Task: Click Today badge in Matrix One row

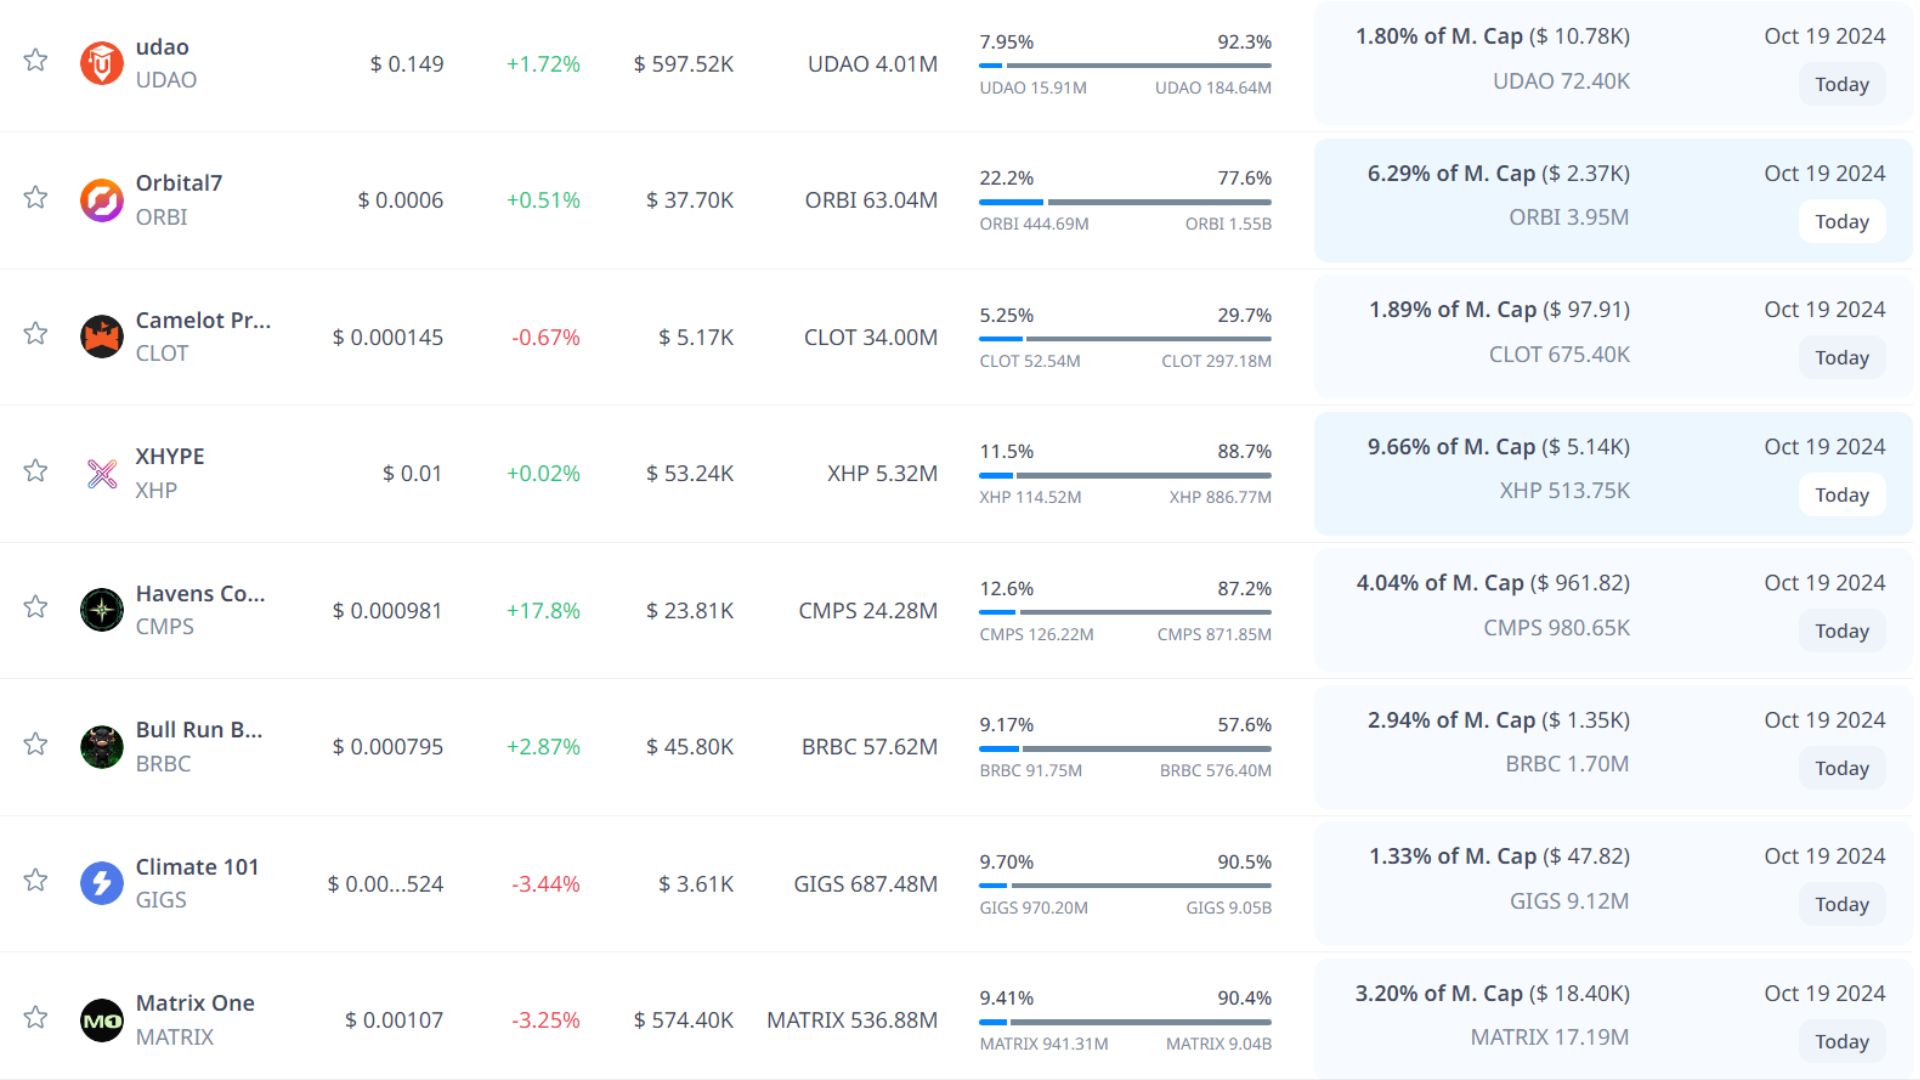Action: tap(1841, 1042)
